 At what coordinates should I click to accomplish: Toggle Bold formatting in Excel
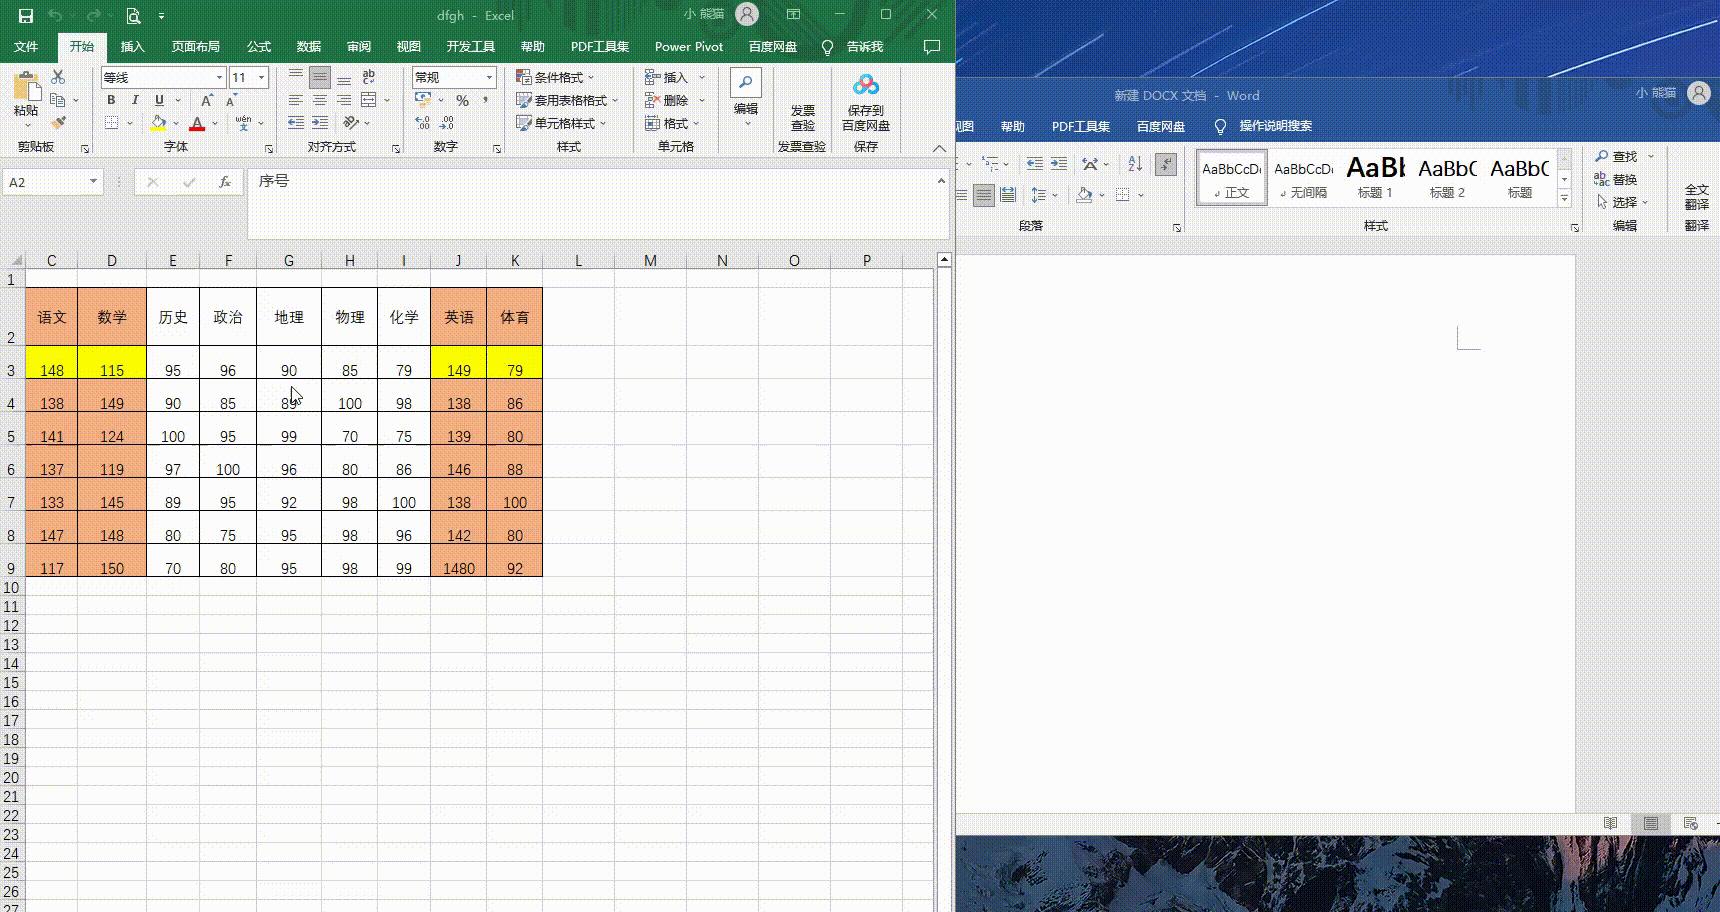111,101
